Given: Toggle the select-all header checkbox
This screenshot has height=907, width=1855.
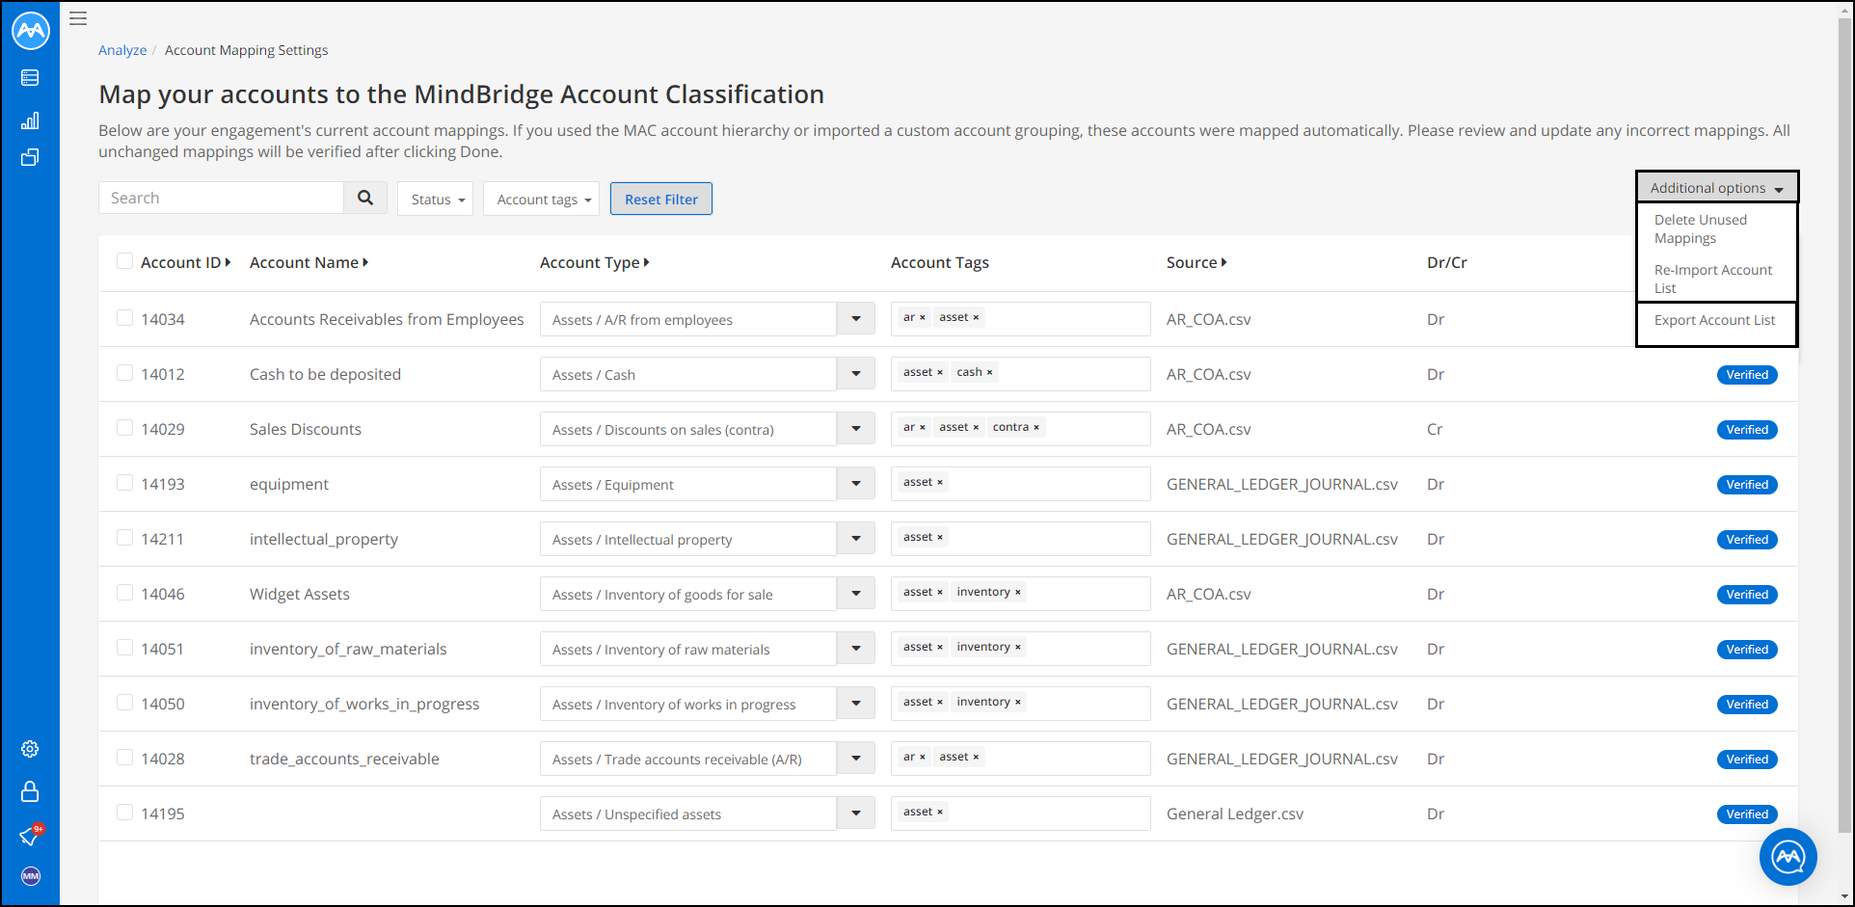Looking at the screenshot, I should 125,261.
